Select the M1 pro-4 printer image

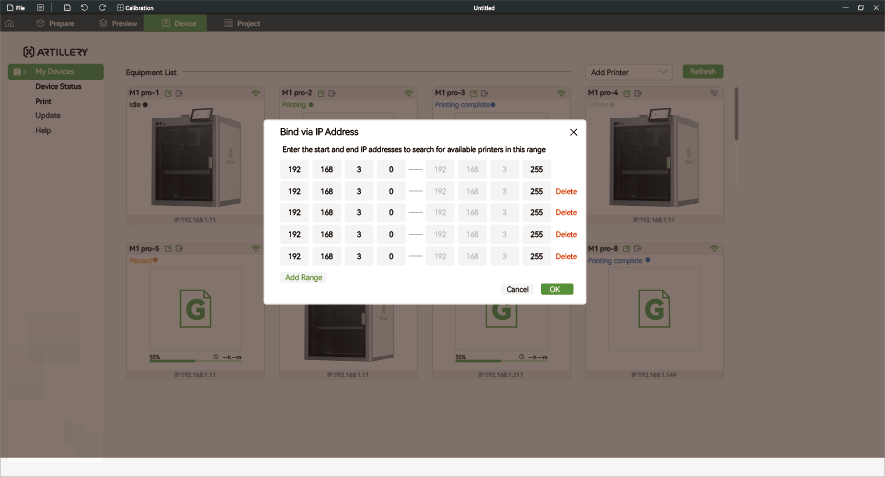pyautogui.click(x=654, y=158)
